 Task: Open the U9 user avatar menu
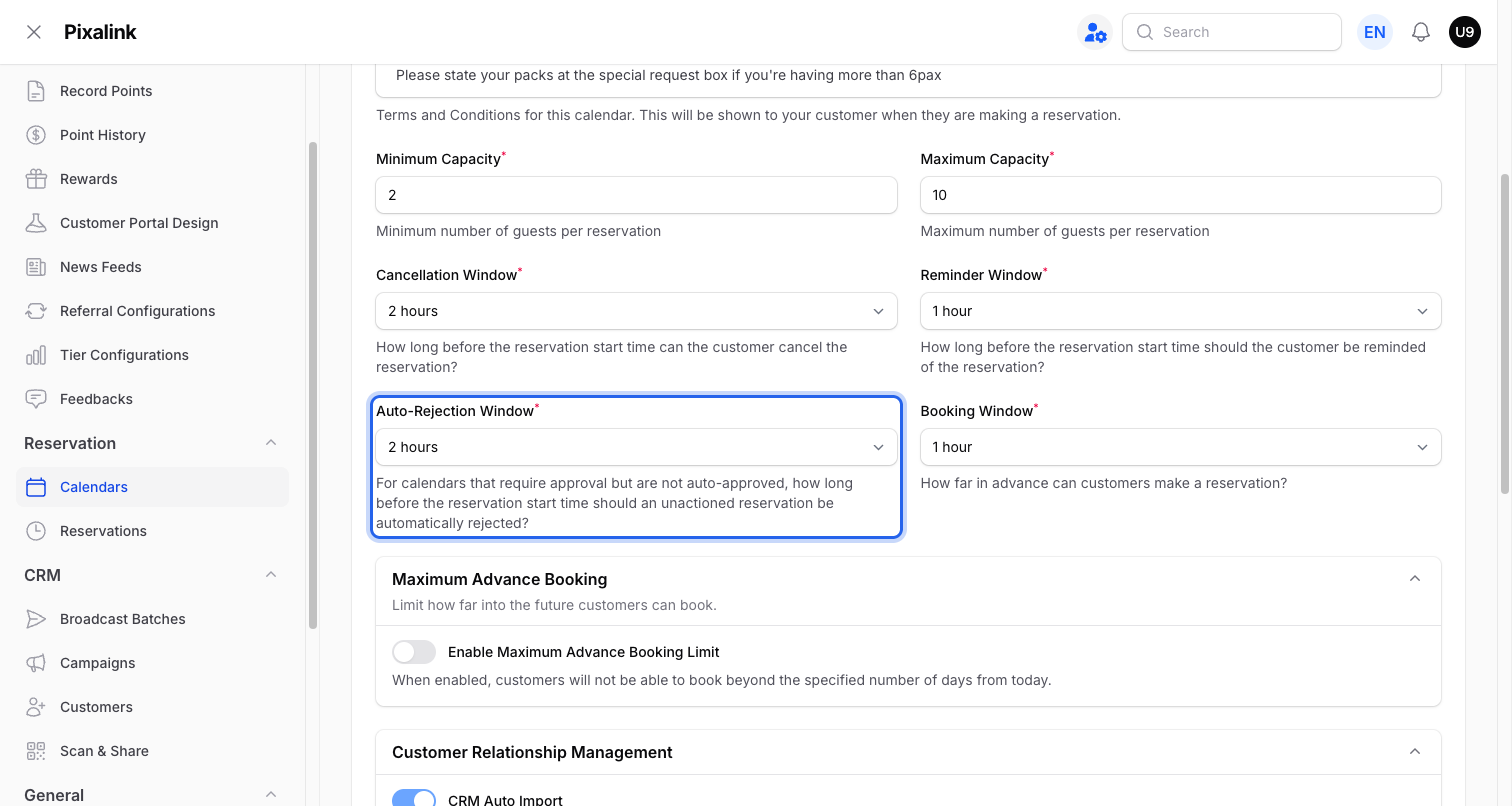point(1465,32)
